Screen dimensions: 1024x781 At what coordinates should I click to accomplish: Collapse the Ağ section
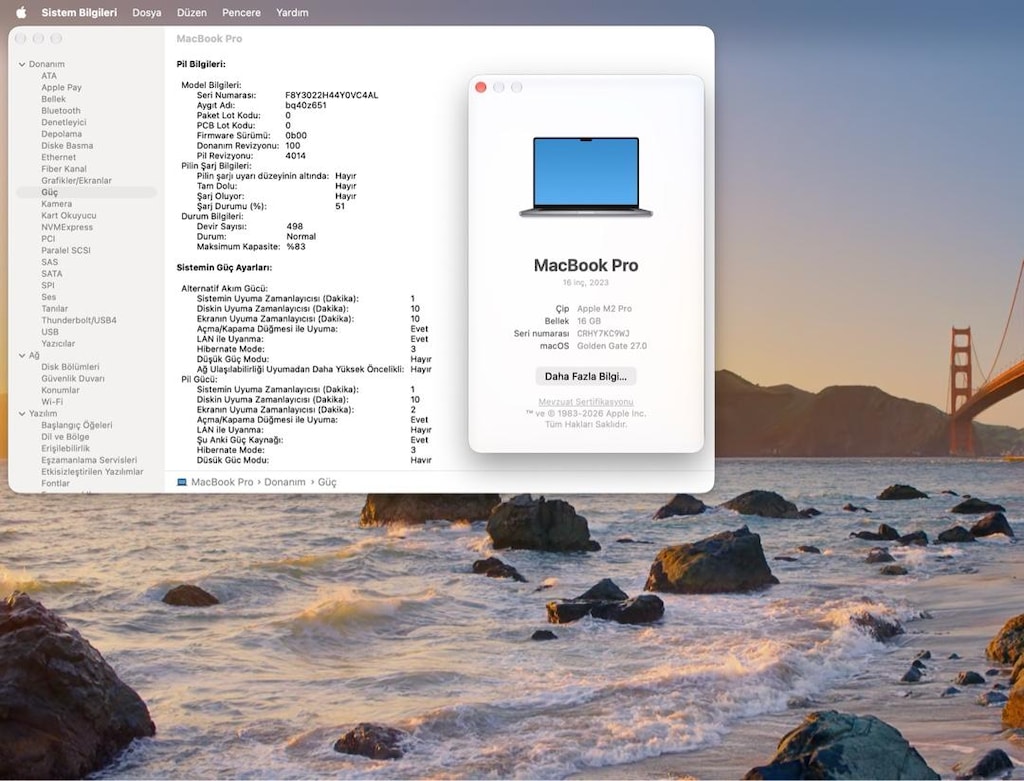coord(22,355)
